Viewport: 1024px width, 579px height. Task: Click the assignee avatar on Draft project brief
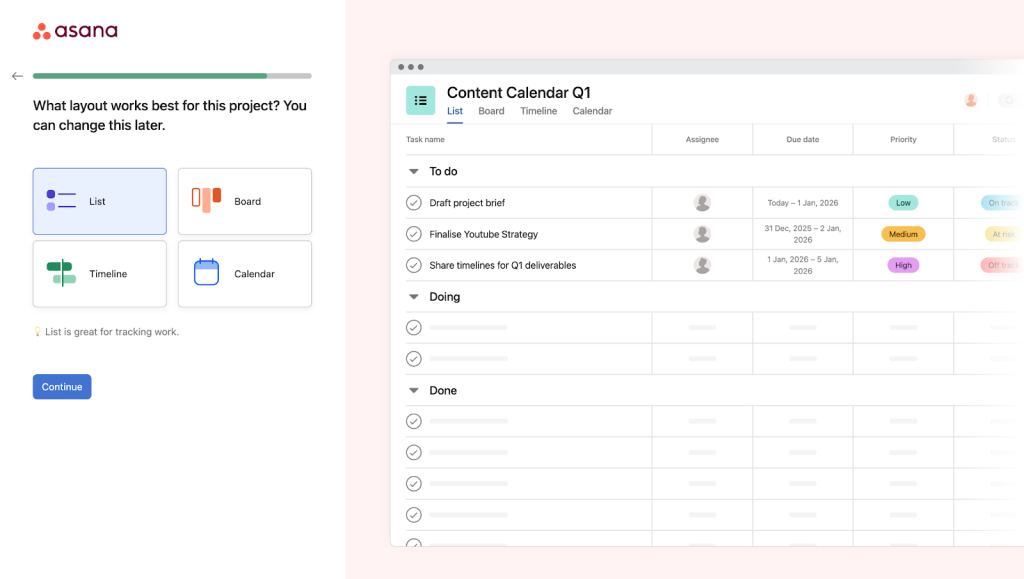pos(702,202)
